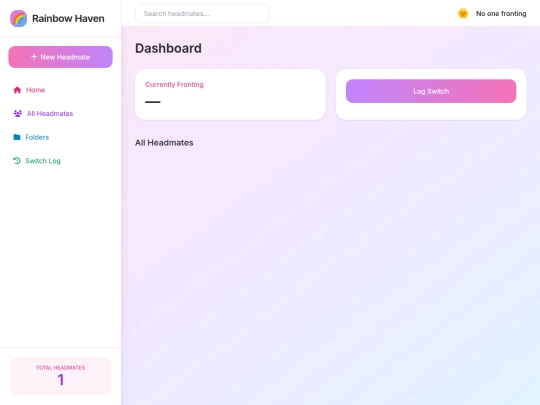Viewport: 540px width, 405px height.
Task: Click the Currently Fronting label
Action: 174,85
